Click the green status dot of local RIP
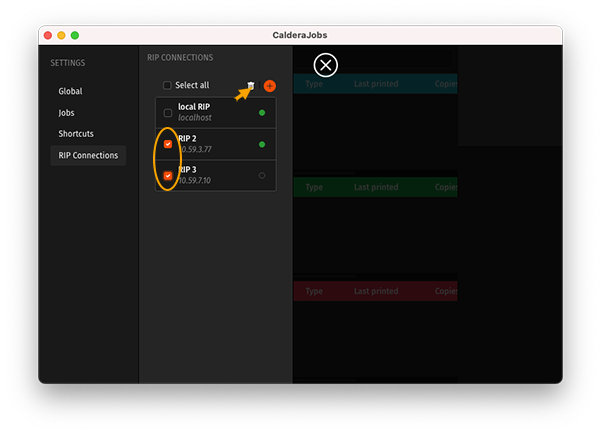The height and width of the screenshot is (433, 600). [262, 113]
